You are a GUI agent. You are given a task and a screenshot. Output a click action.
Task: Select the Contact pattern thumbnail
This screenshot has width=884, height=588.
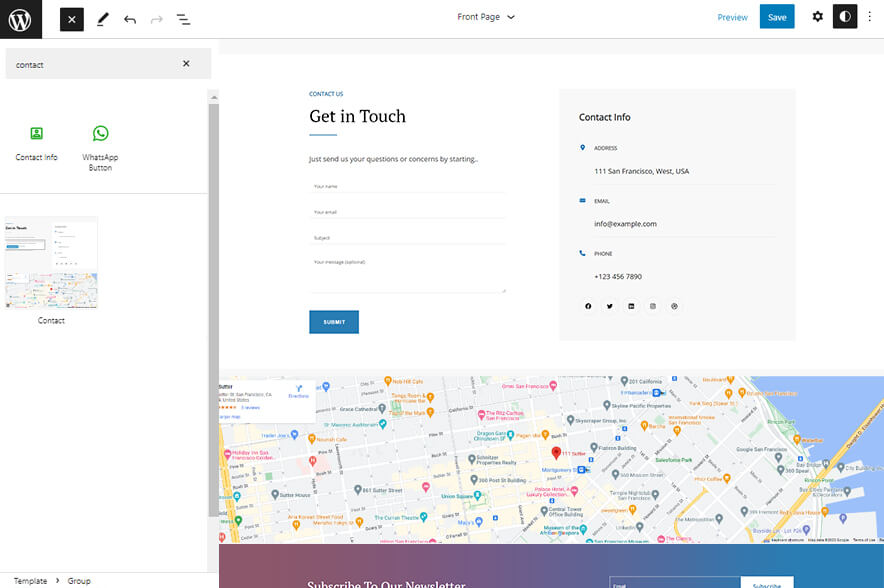click(51, 264)
